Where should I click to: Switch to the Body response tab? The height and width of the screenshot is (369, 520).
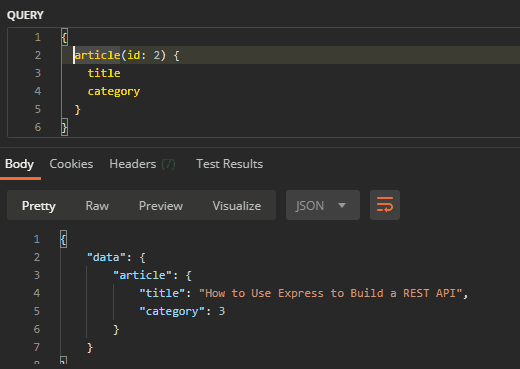(x=19, y=164)
